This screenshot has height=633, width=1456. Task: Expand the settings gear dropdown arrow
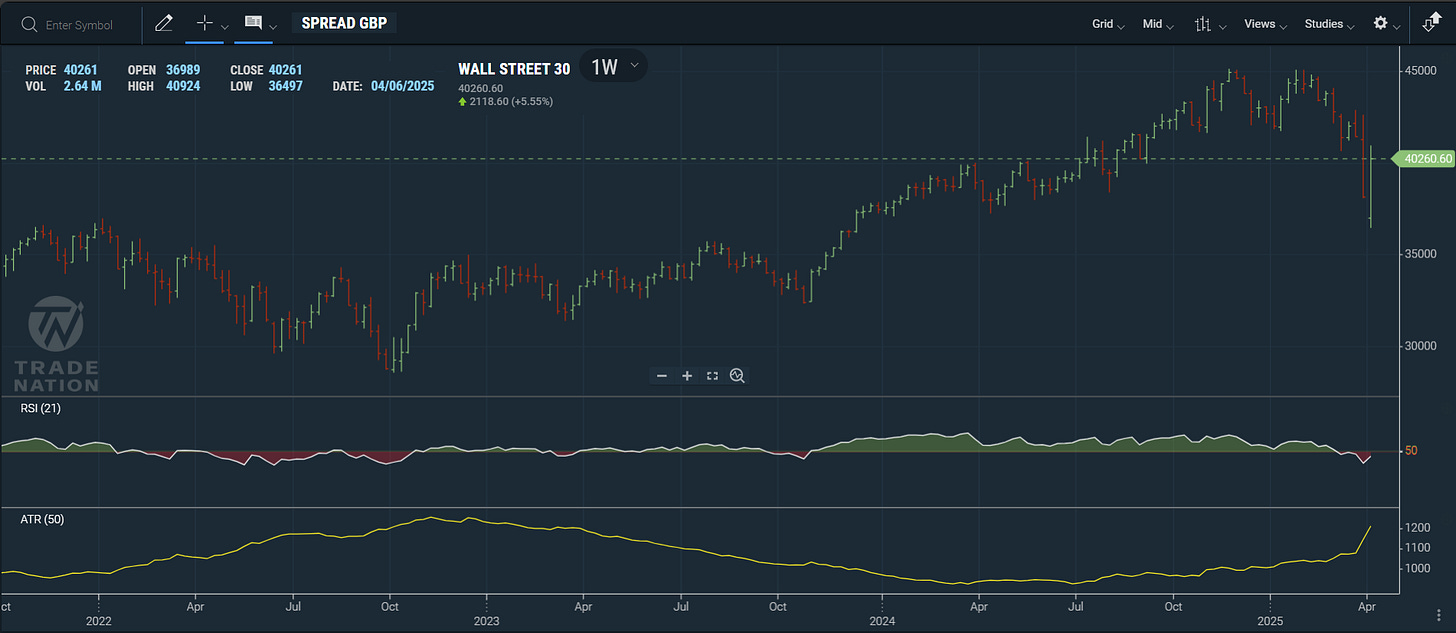(1398, 27)
